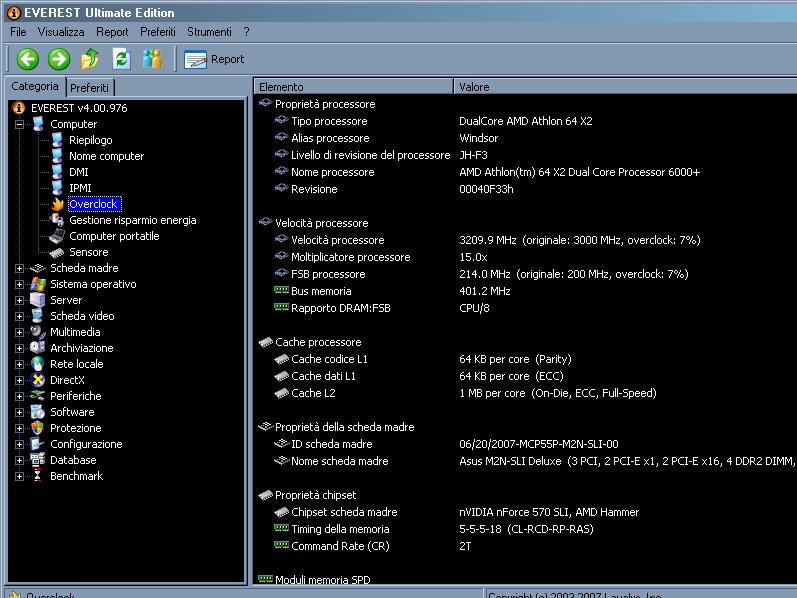Click the Scheda video monitor icon
The height and width of the screenshot is (598, 797).
click(38, 316)
